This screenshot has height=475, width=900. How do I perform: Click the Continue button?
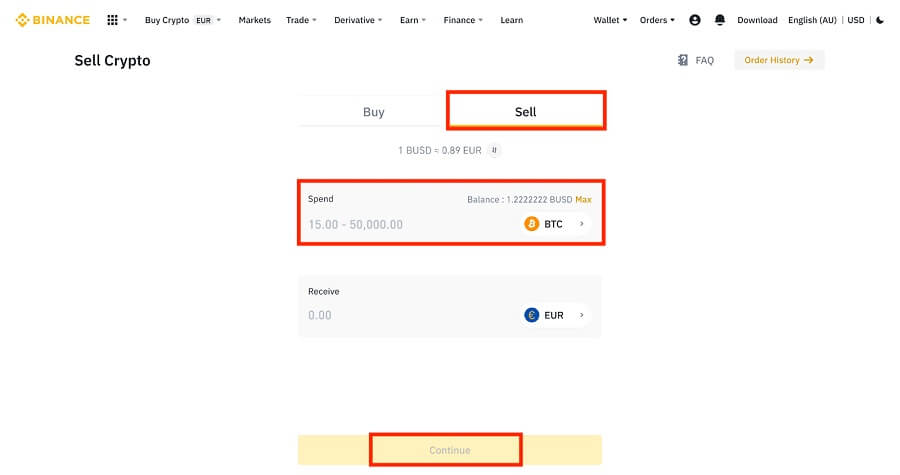pos(449,450)
